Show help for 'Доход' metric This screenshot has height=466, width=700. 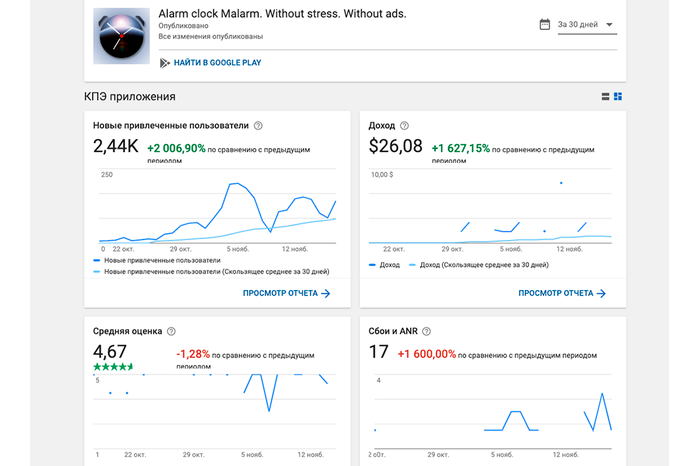pyautogui.click(x=404, y=126)
